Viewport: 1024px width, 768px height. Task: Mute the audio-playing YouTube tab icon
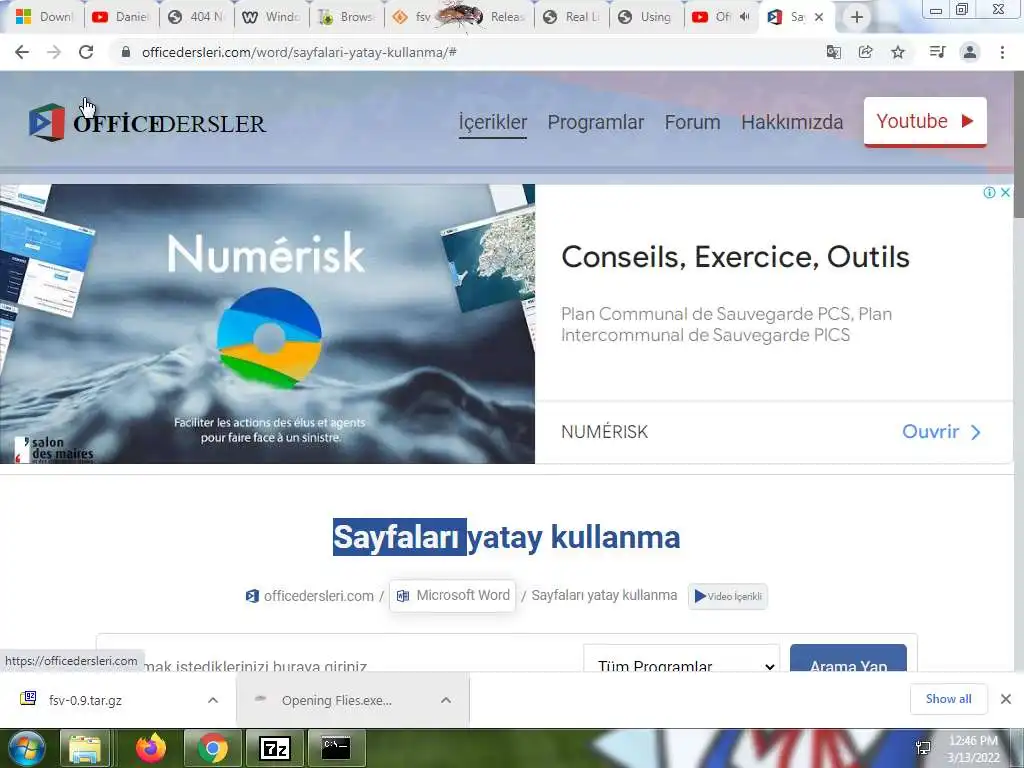744,17
